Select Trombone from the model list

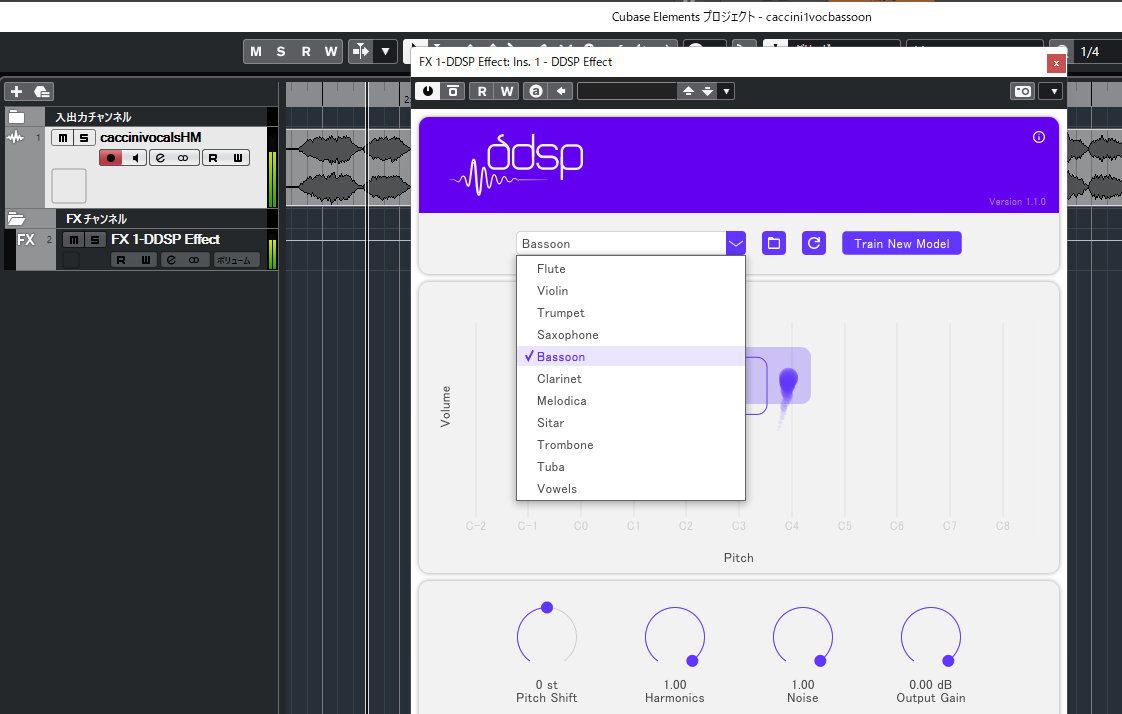[565, 444]
